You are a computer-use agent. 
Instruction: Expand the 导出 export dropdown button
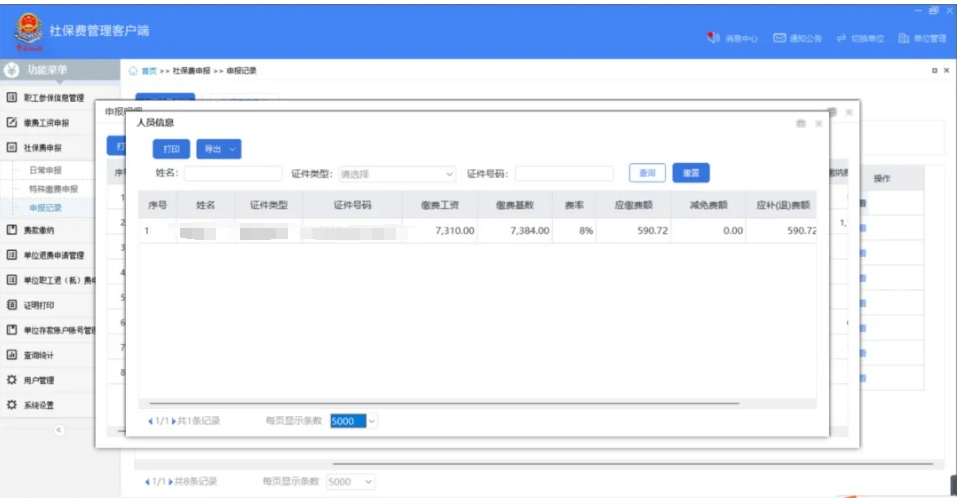click(x=219, y=149)
